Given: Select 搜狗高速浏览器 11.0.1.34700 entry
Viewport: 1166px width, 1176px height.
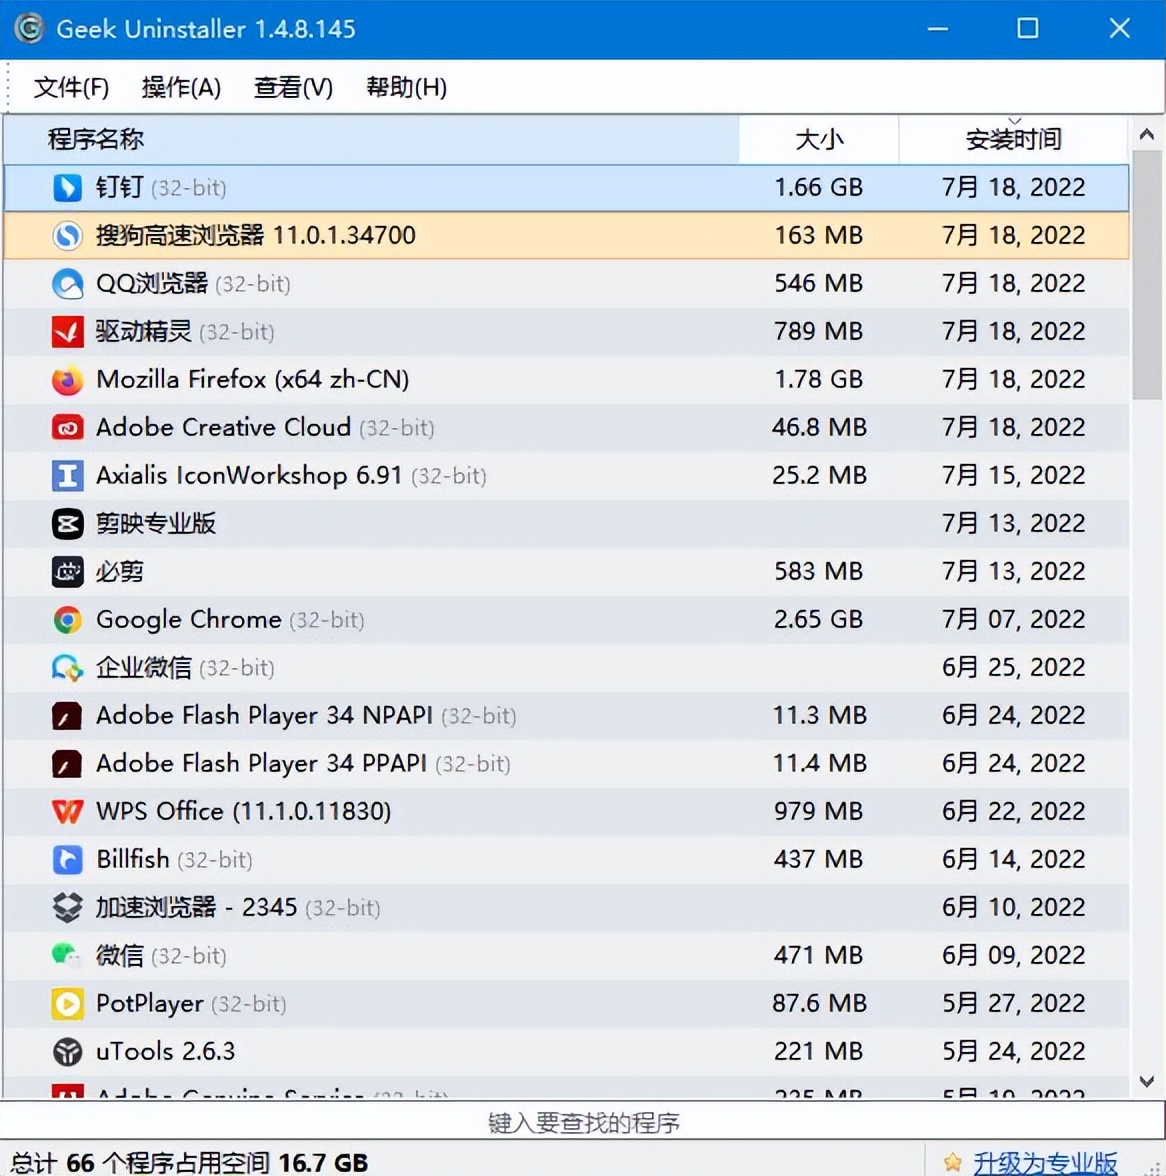Looking at the screenshot, I should coord(256,236).
